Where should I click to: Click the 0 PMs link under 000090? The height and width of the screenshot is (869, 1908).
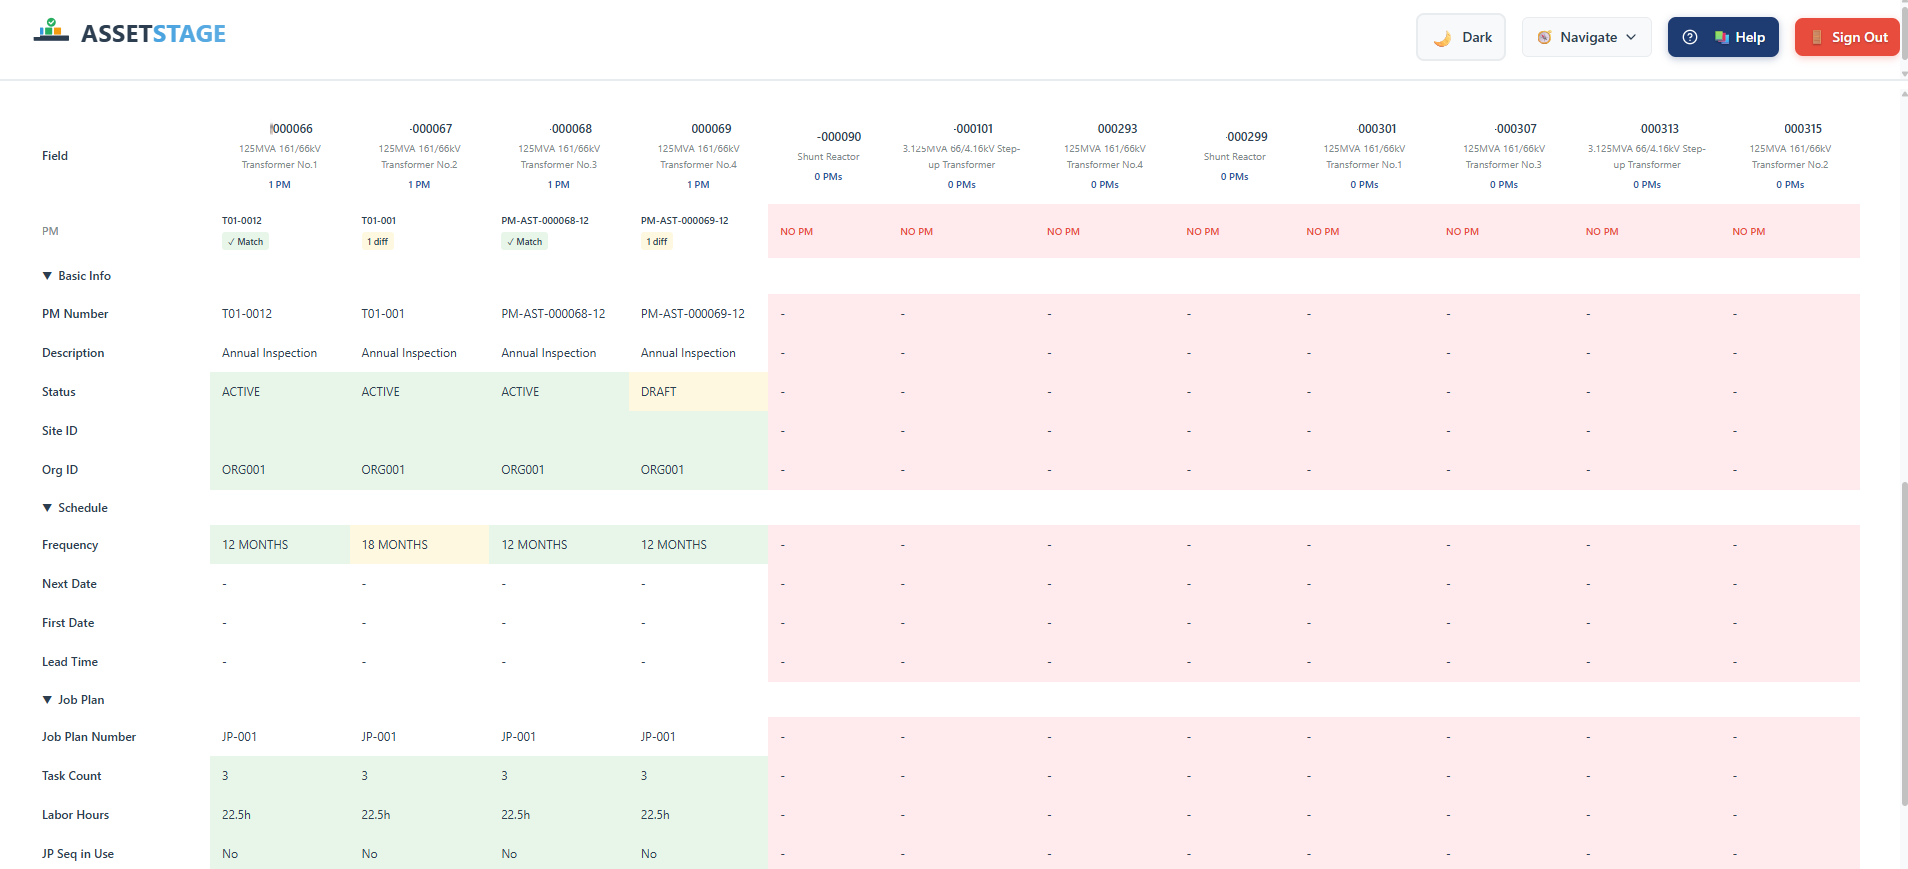tap(828, 177)
